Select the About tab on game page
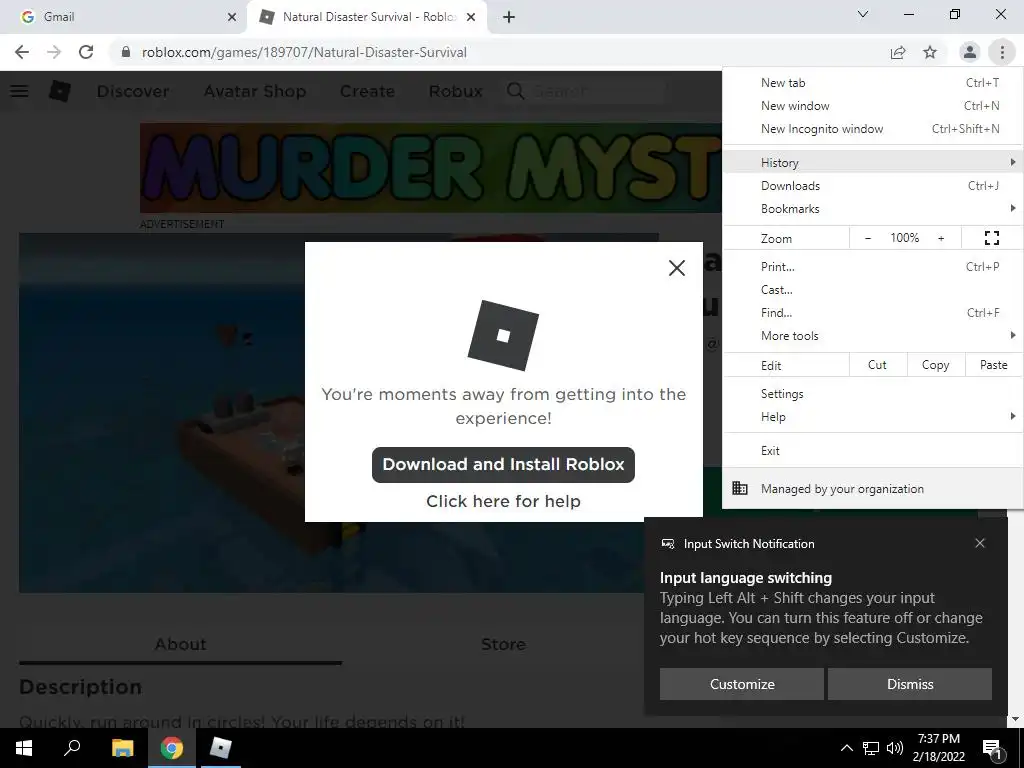 pyautogui.click(x=180, y=644)
